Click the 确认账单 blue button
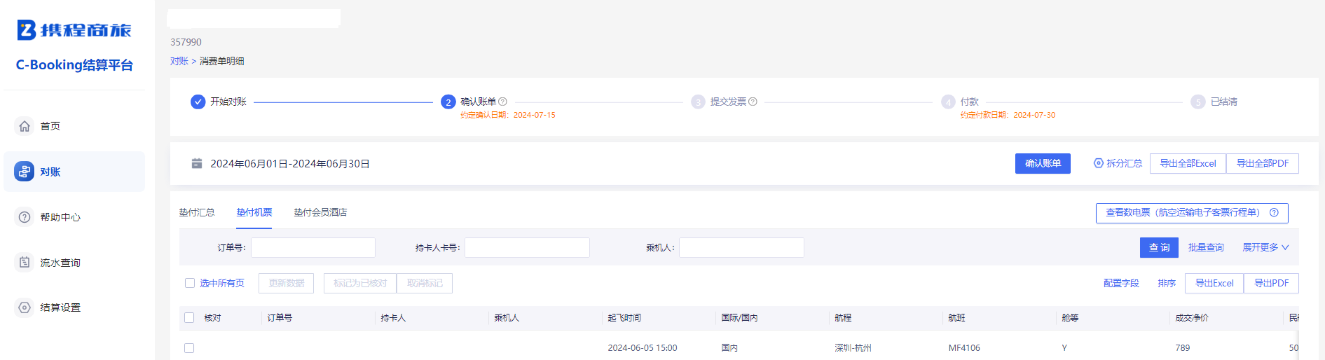The width and height of the screenshot is (1325, 360). (1043, 163)
